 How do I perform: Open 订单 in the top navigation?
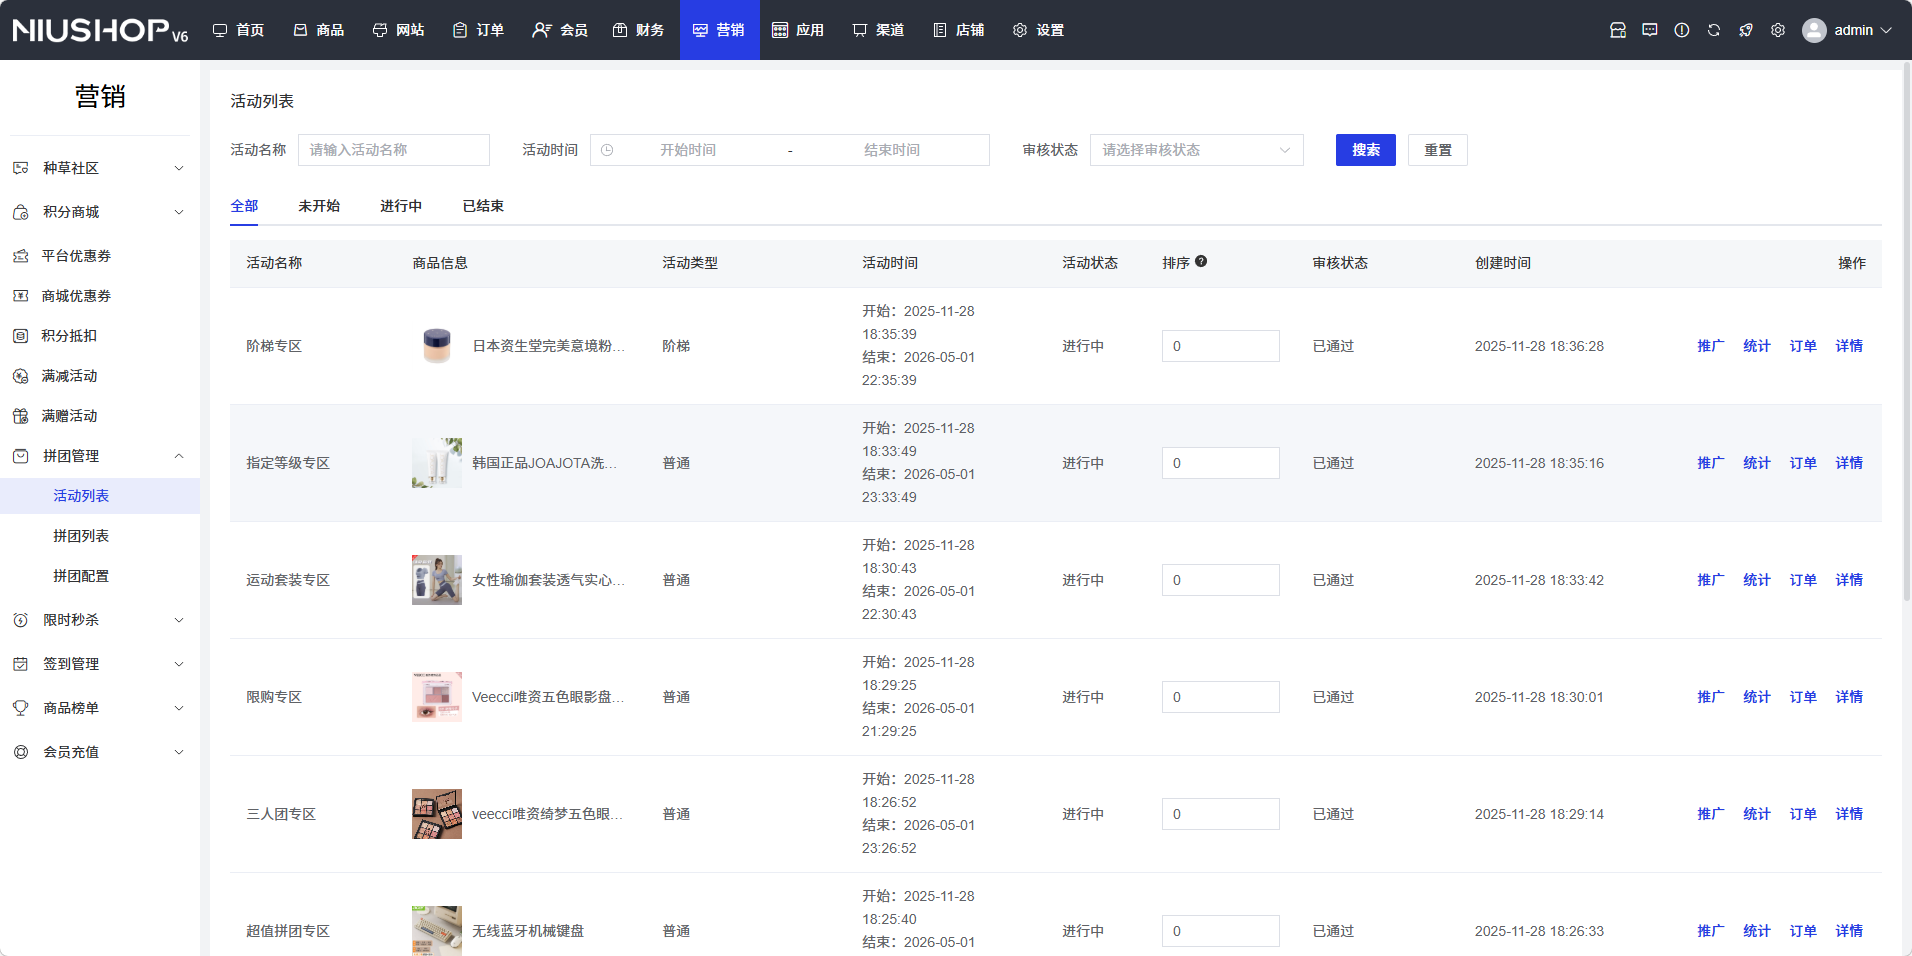479,30
